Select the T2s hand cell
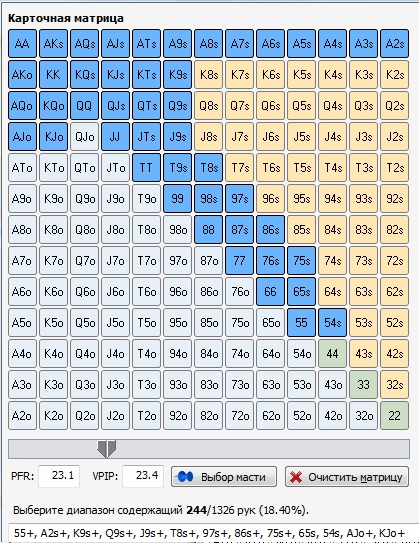Viewport: 419px width, 543px height. point(394,168)
